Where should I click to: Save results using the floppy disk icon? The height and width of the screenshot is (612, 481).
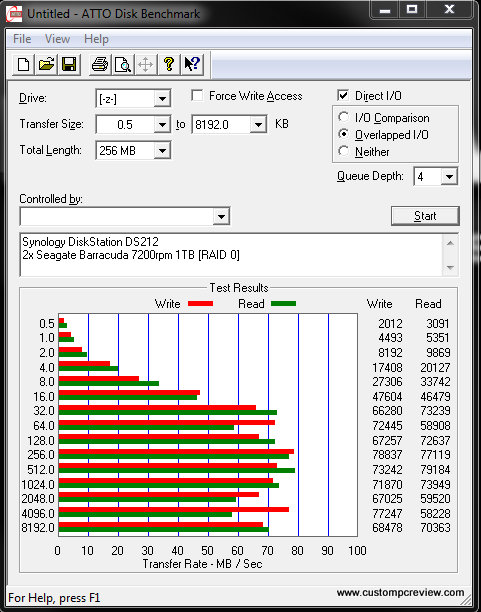(x=69, y=64)
